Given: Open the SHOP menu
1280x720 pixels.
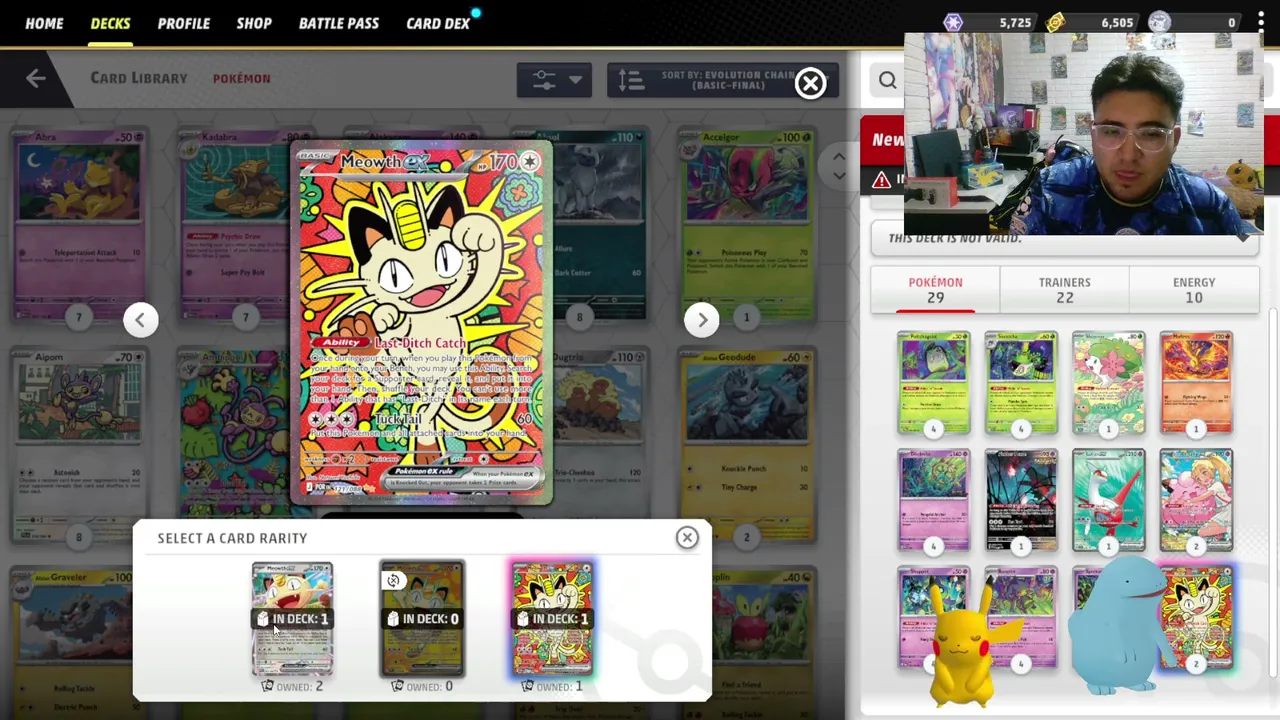Looking at the screenshot, I should tap(254, 23).
